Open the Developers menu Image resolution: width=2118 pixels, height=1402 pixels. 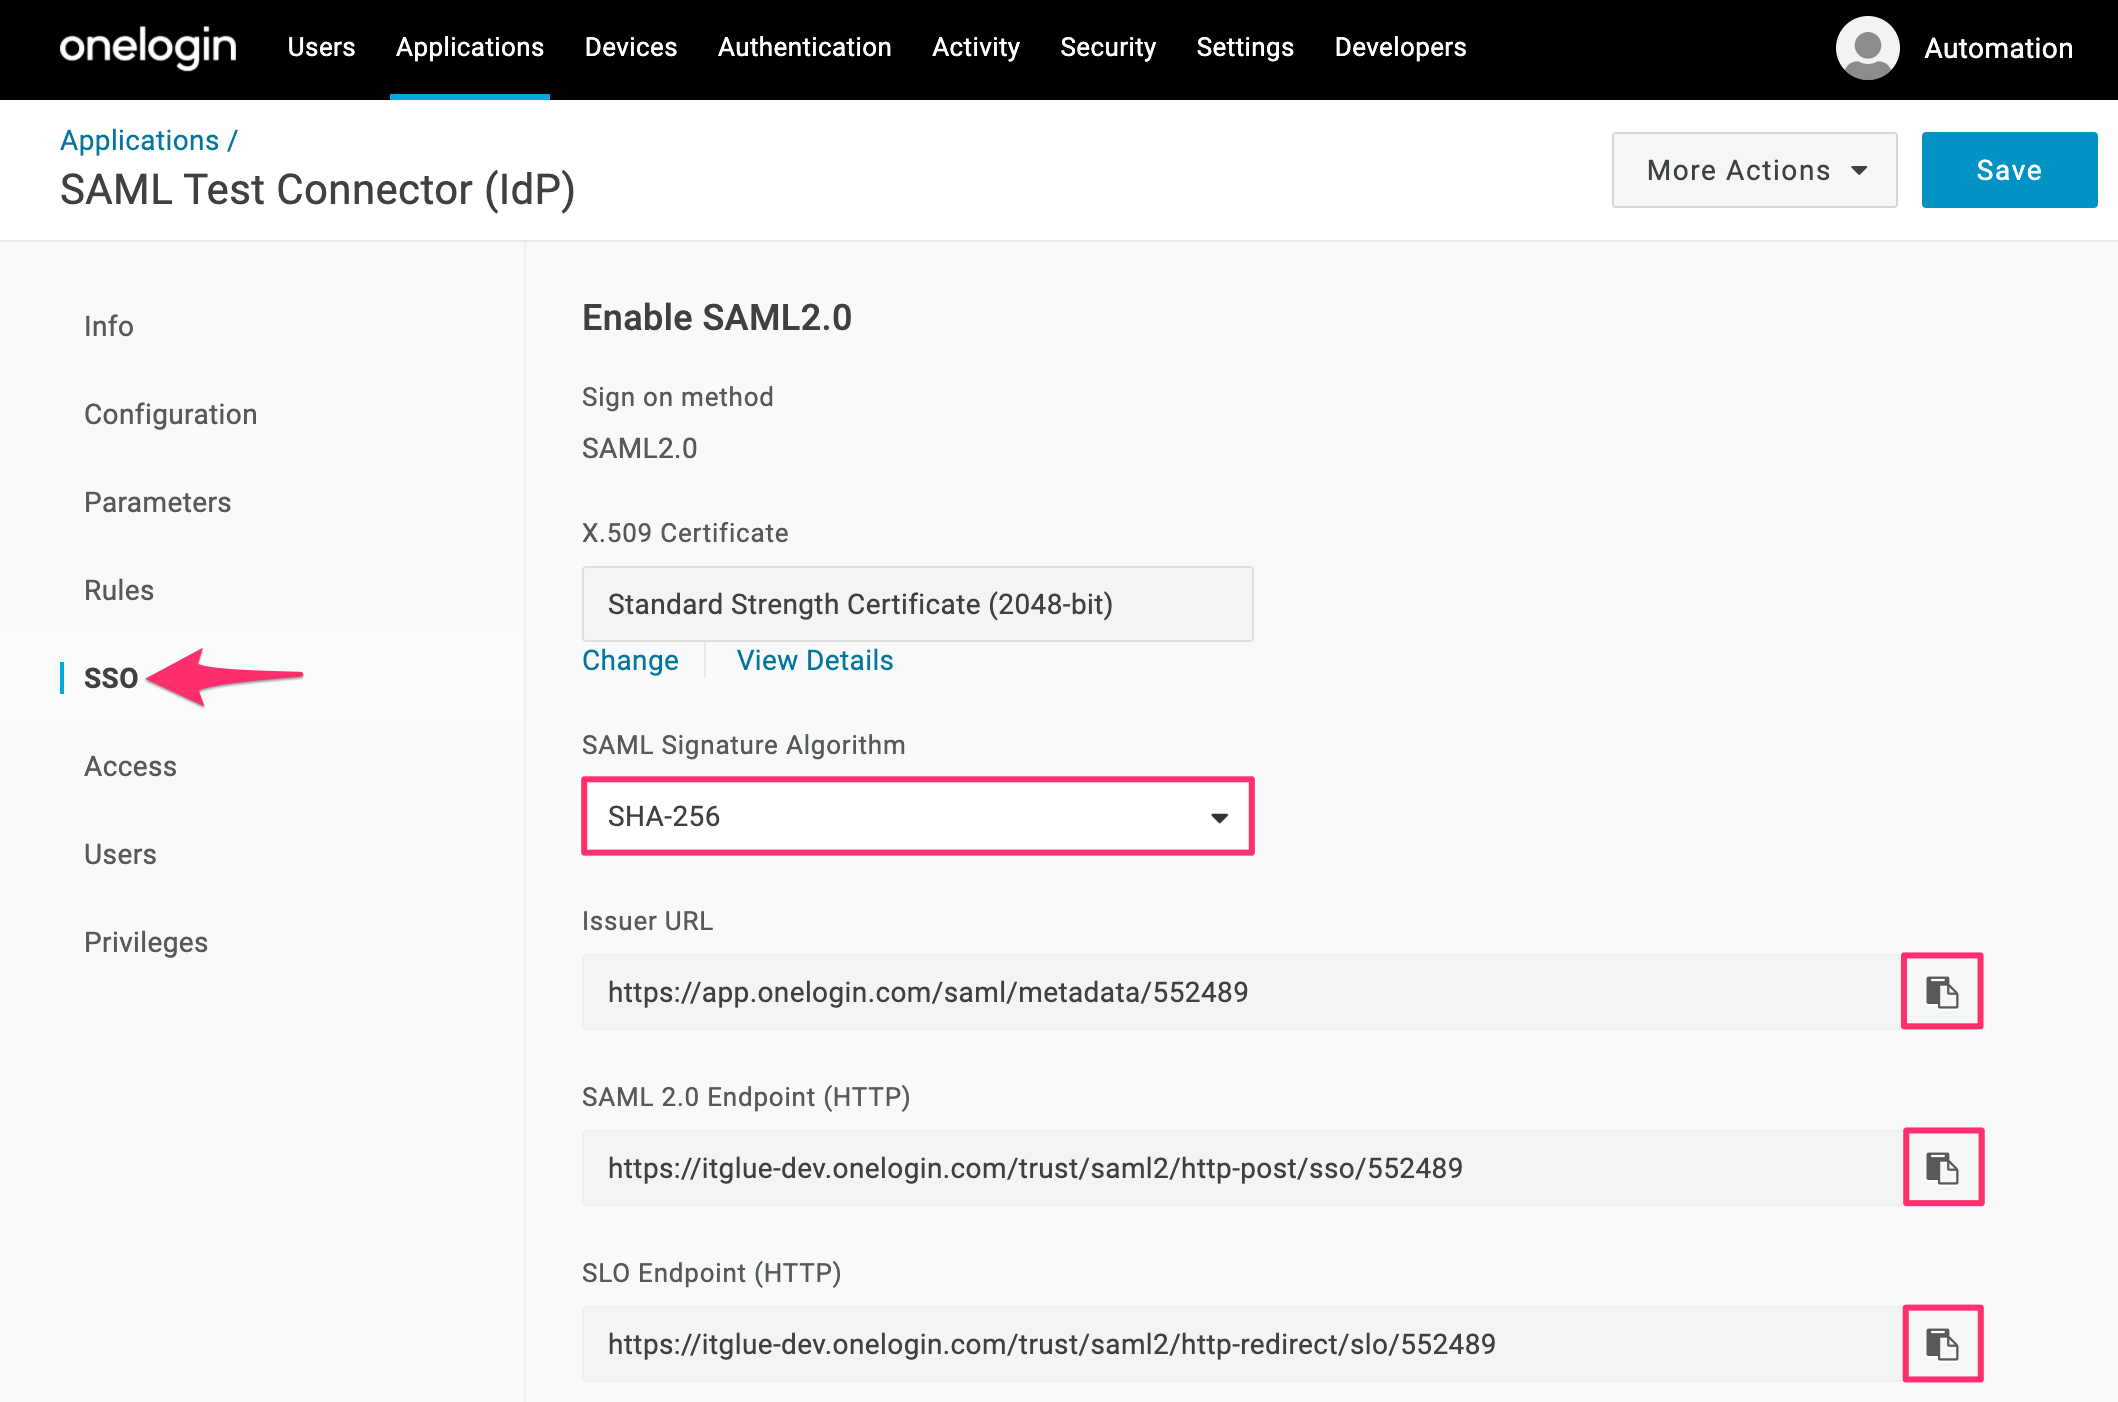coord(1399,47)
